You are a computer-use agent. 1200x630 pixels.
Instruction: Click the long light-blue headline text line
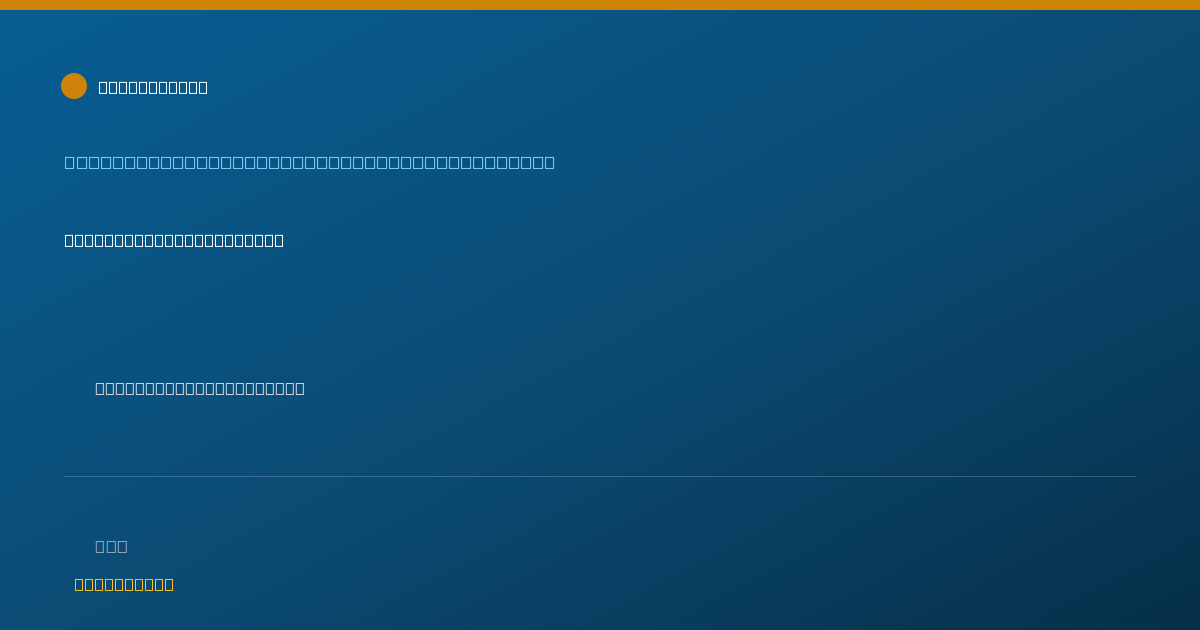[x=309, y=162]
